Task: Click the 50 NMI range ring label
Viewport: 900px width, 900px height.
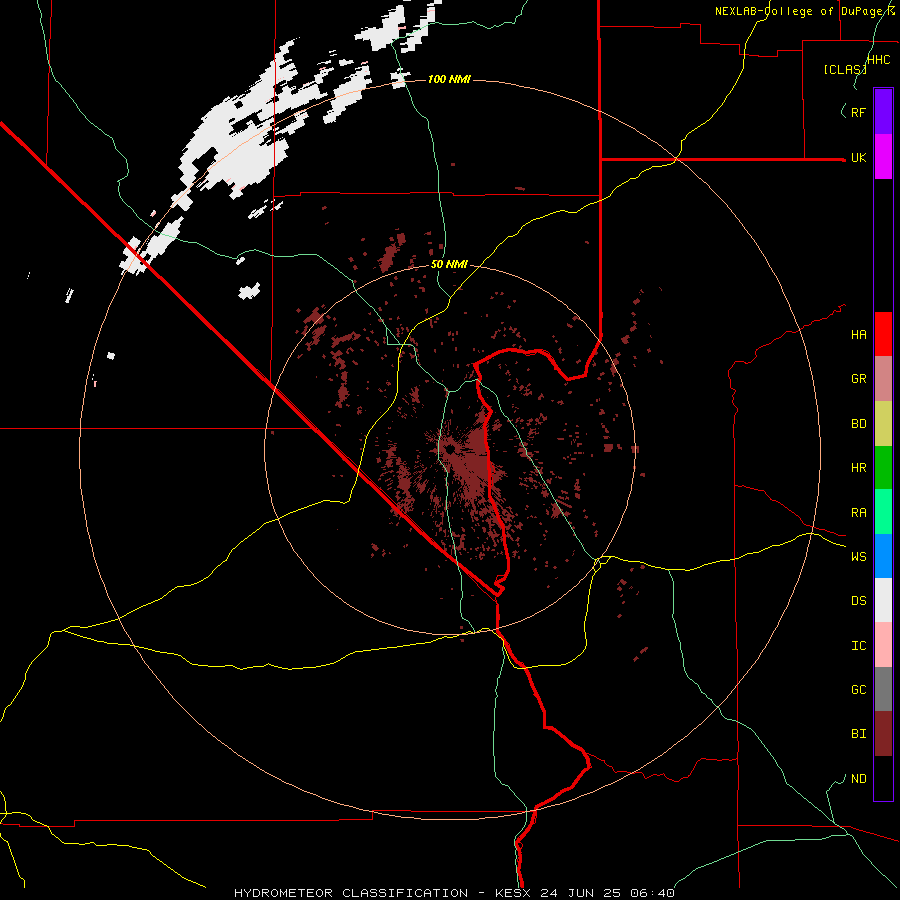Action: pyautogui.click(x=449, y=264)
